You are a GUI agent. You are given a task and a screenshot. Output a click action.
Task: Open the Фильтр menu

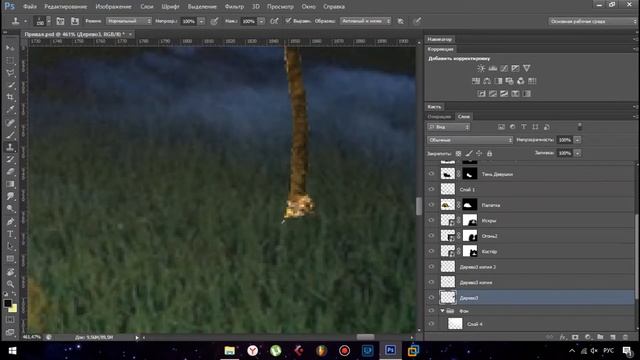click(234, 7)
